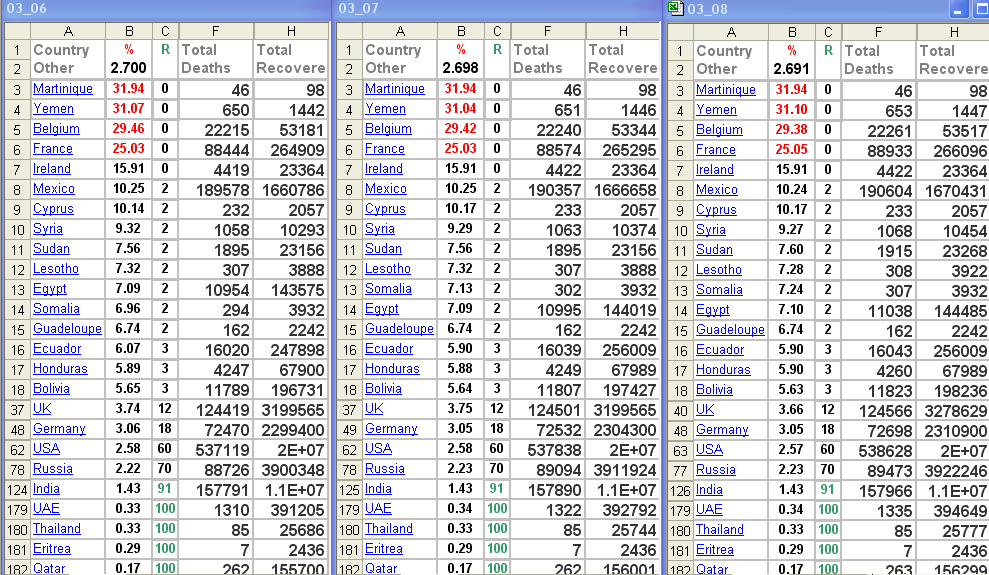Select deaths cell 537838 in window 03_07
This screenshot has width=989, height=575.
(548, 449)
